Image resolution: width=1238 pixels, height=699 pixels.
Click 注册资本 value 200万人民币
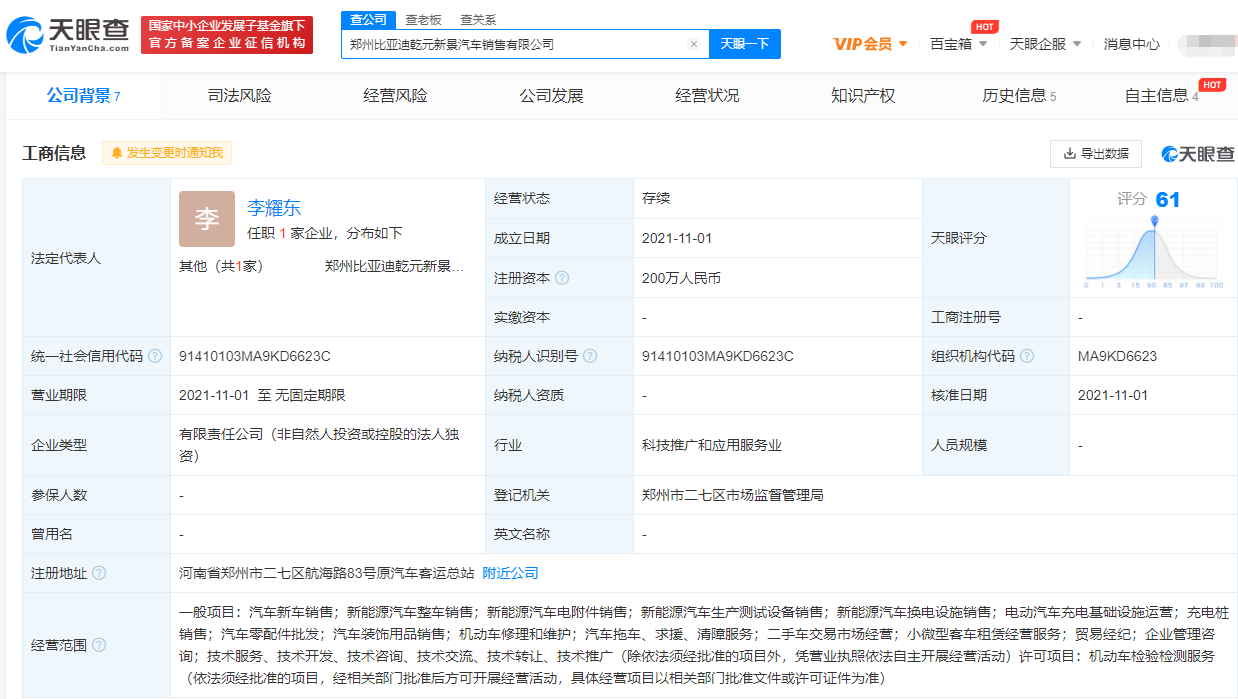[x=681, y=278]
